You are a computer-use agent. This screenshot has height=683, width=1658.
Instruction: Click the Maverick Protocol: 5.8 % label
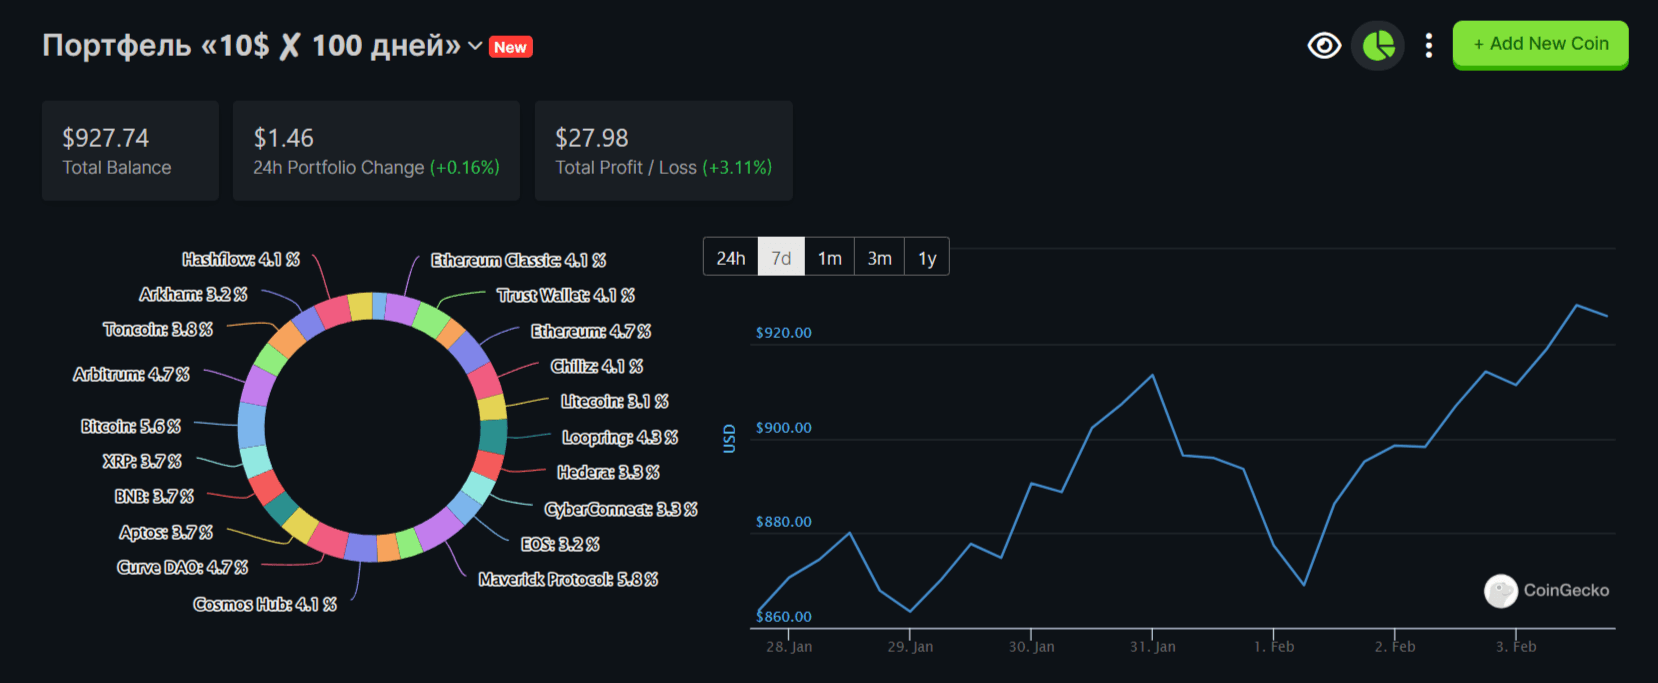(568, 579)
